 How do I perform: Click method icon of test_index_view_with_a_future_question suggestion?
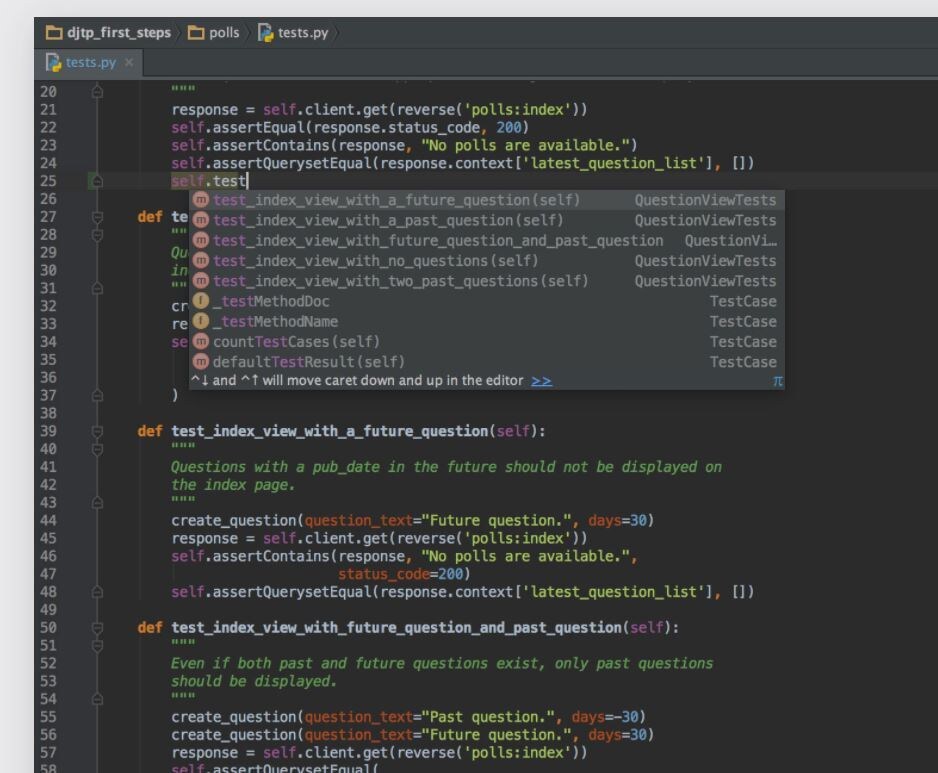202,200
